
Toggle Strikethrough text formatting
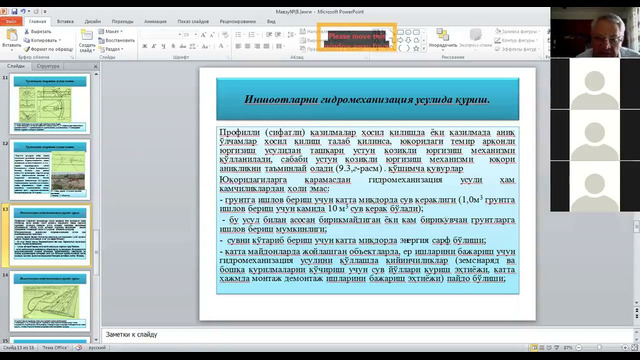pyautogui.click(x=183, y=47)
